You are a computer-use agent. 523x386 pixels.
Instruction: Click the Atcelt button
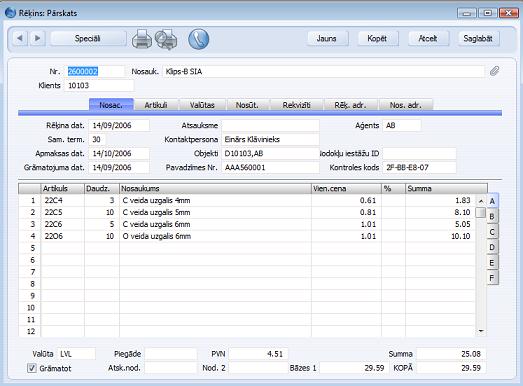(428, 38)
